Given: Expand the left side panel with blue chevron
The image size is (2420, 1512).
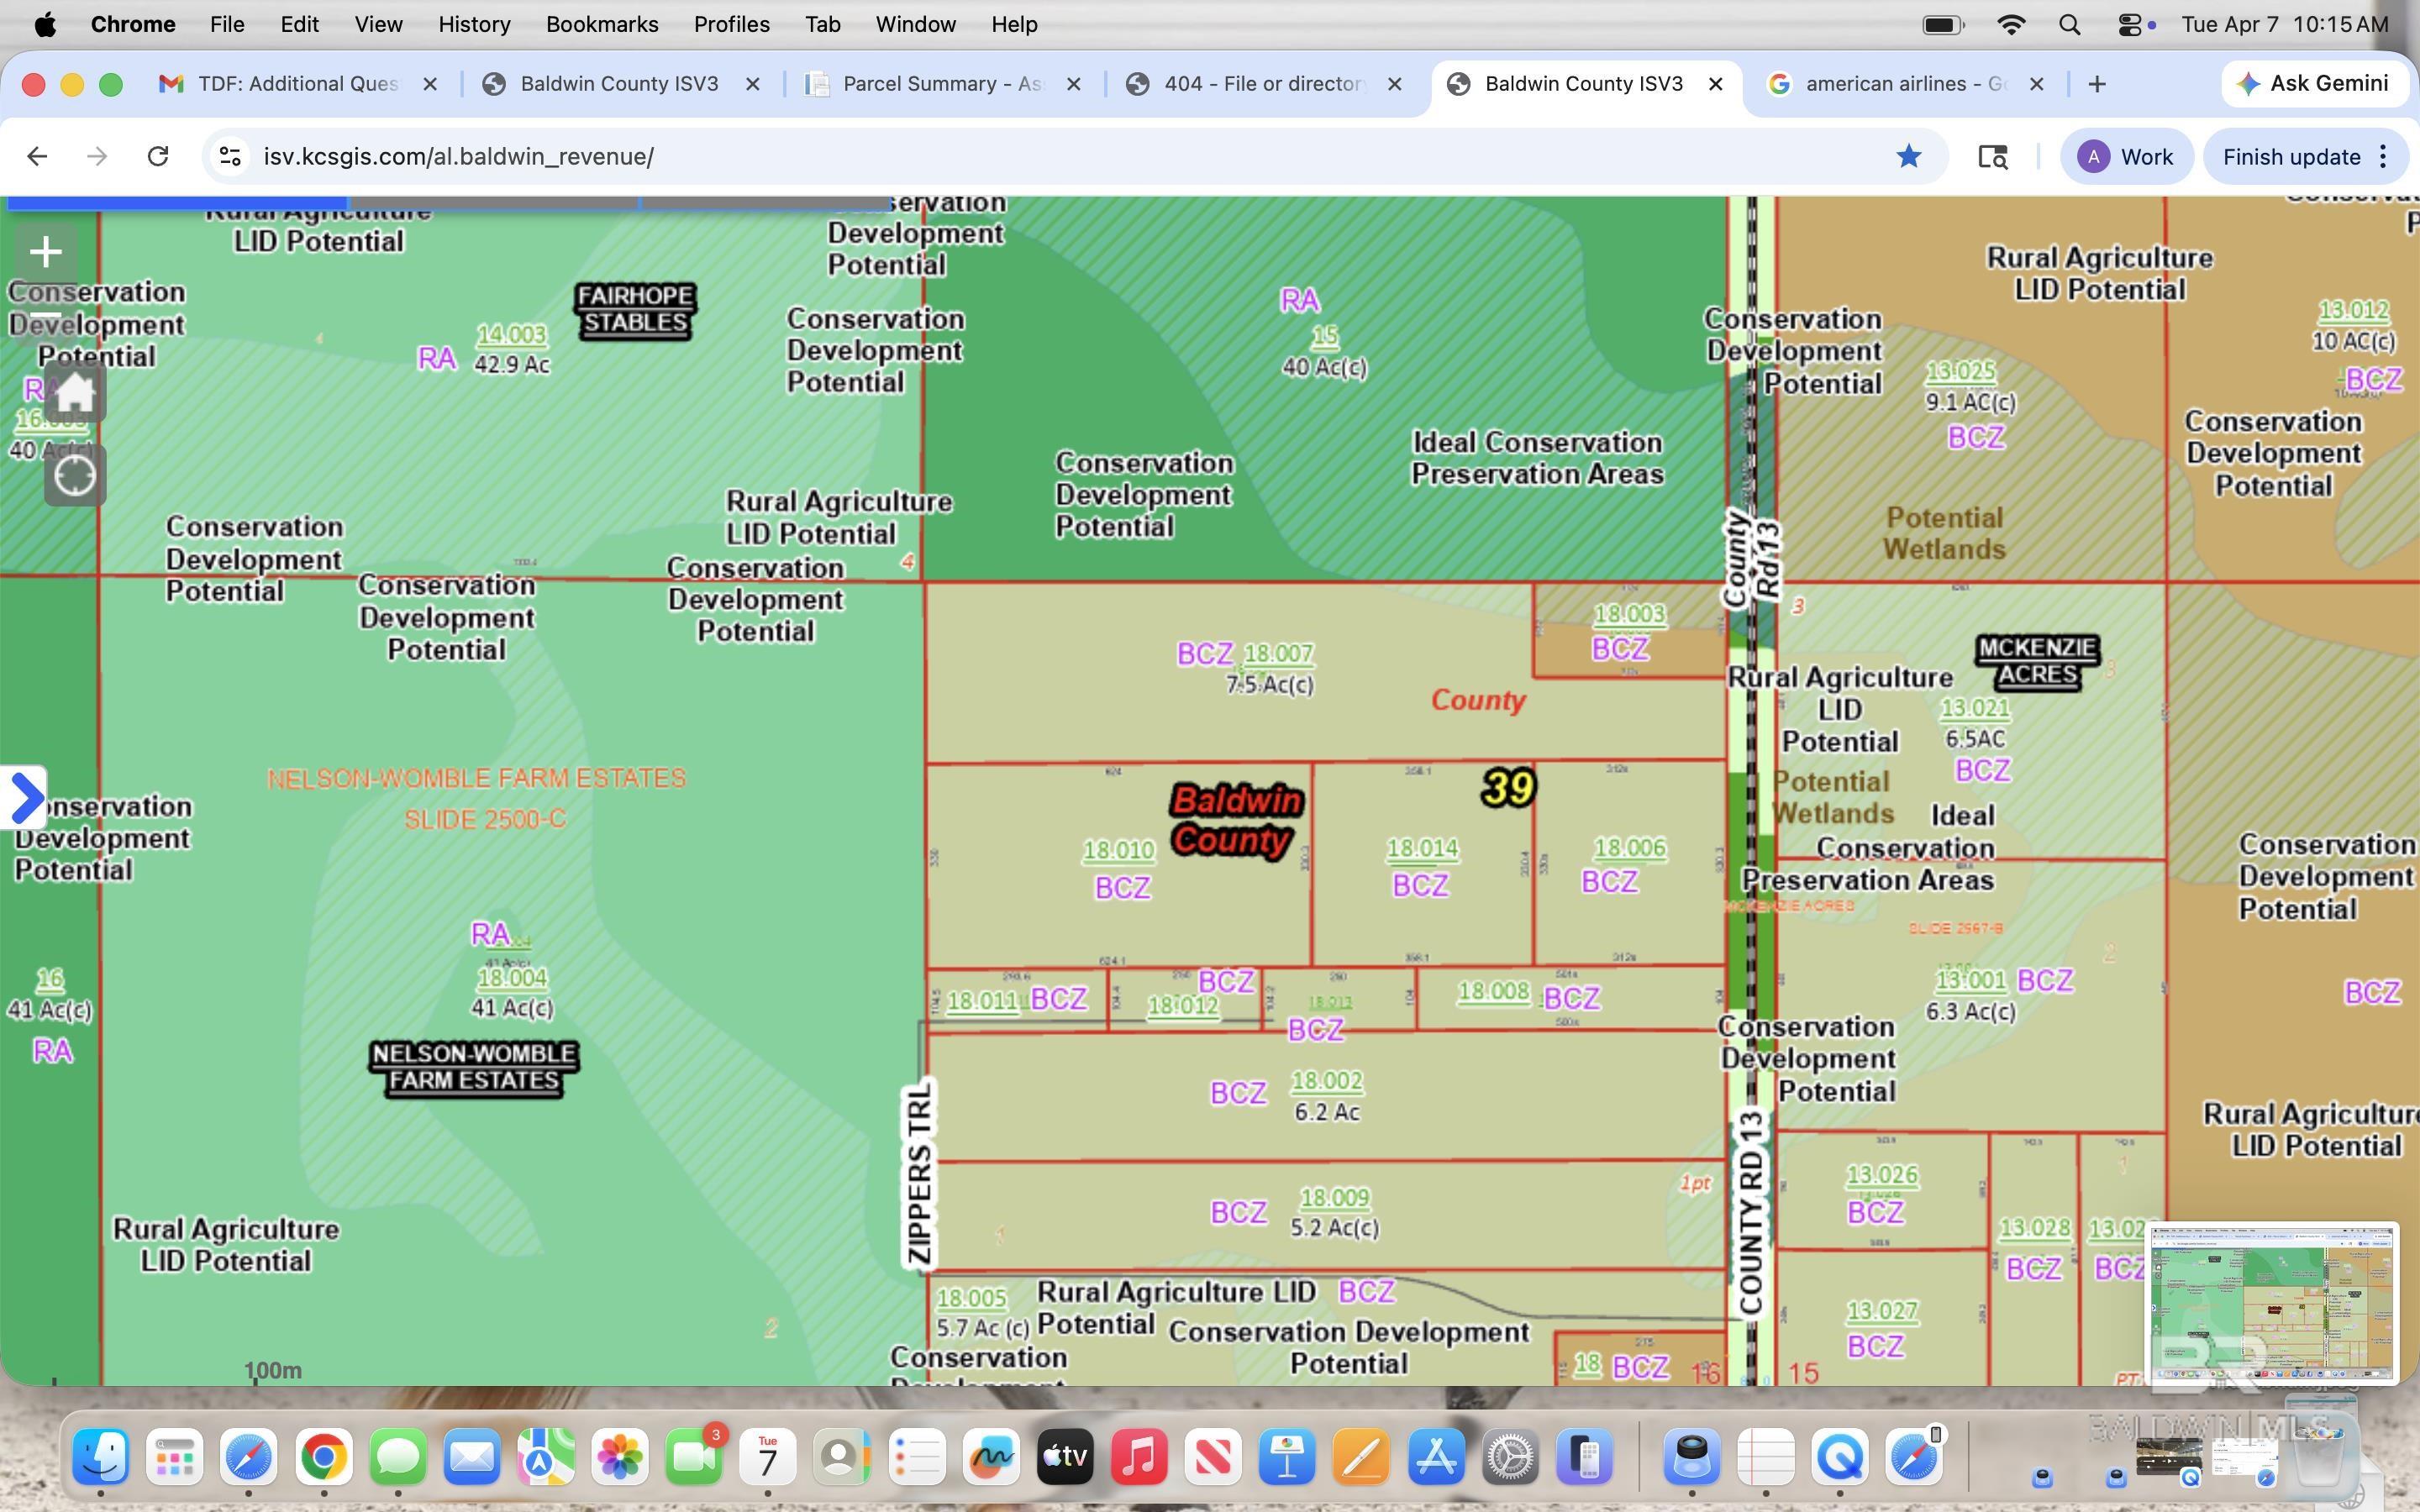Looking at the screenshot, I should click(24, 797).
